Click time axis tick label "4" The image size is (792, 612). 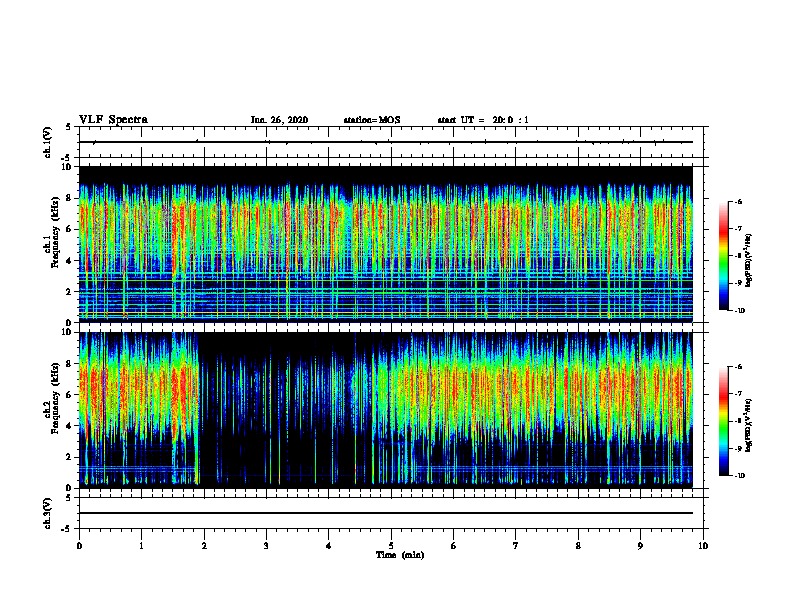329,546
